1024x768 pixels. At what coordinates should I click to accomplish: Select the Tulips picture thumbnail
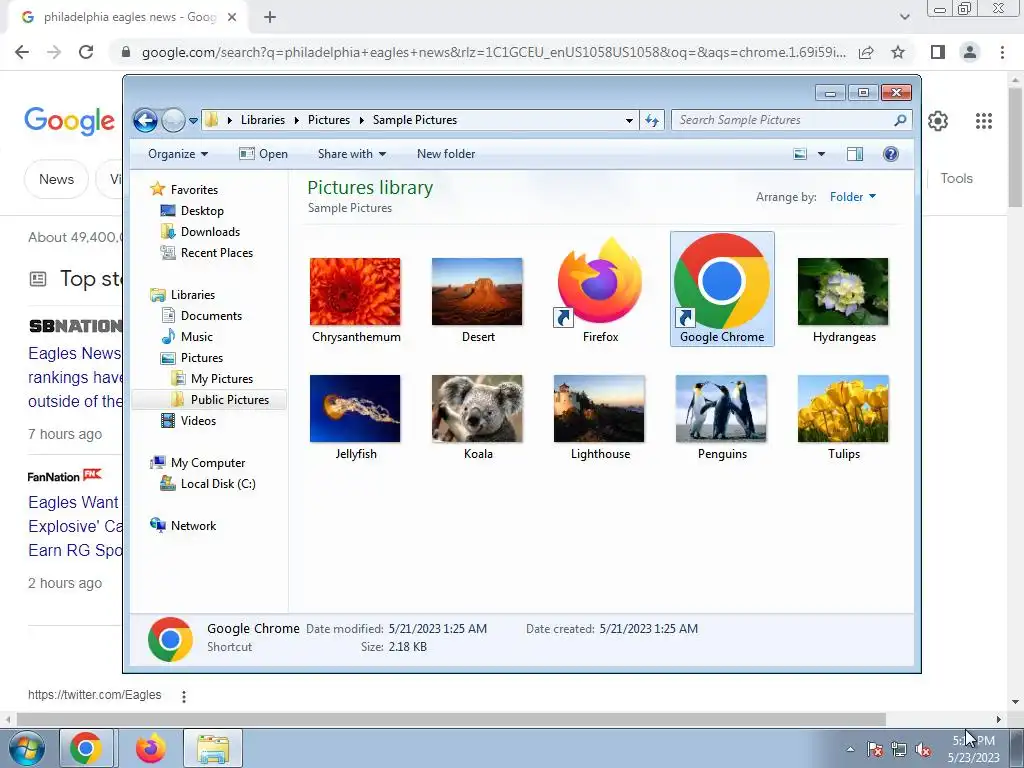(843, 409)
